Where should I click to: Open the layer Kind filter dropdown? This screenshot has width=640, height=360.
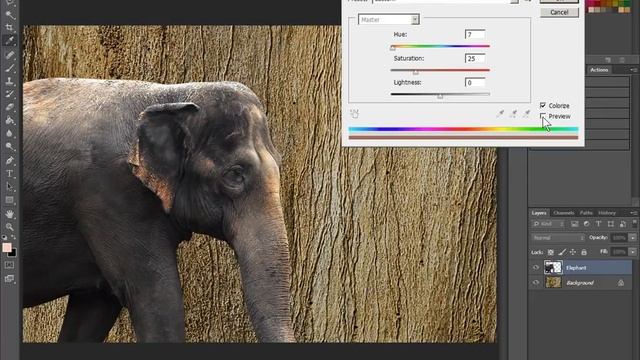[548, 224]
